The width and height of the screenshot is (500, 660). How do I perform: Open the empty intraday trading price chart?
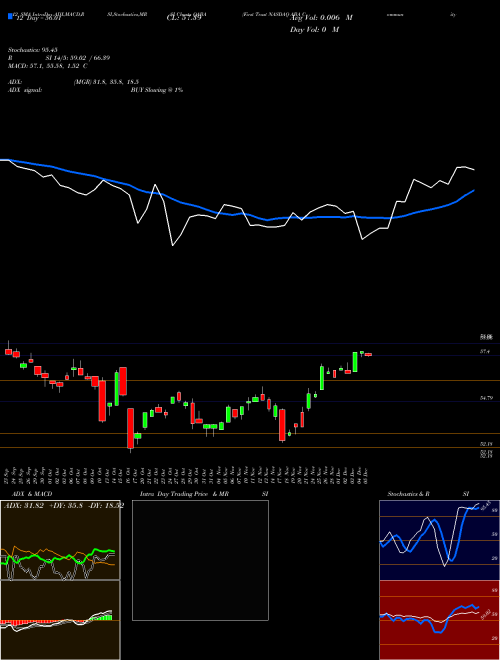point(200,560)
